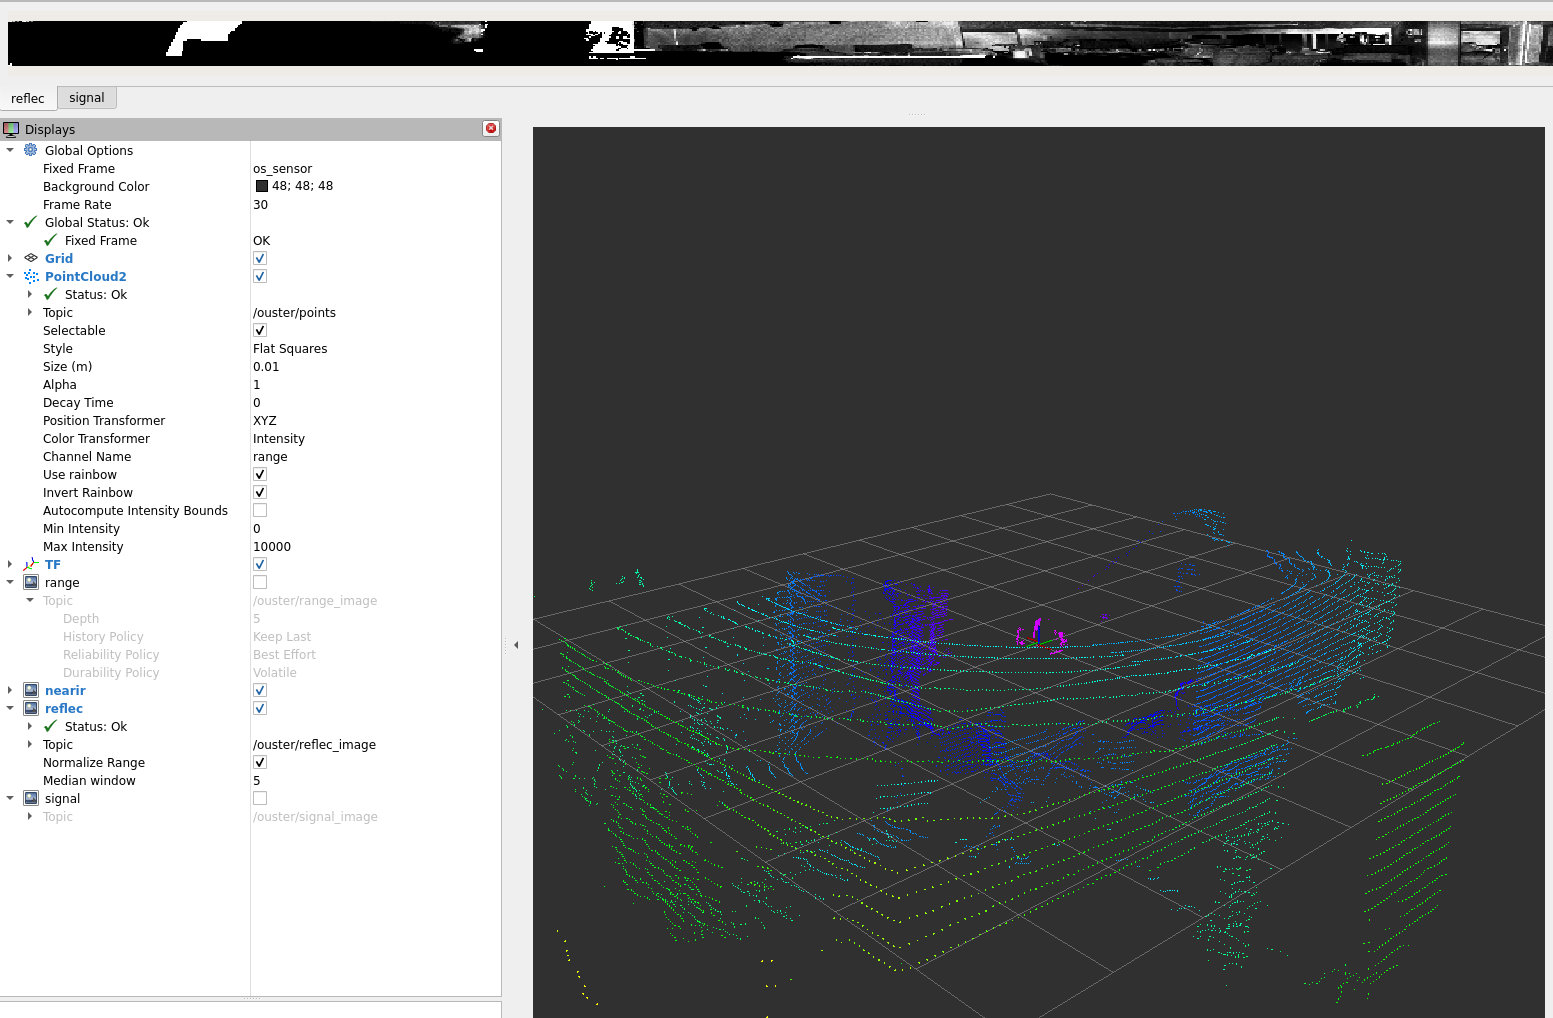Switch to the signal tab
The height and width of the screenshot is (1018, 1553).
coord(87,97)
